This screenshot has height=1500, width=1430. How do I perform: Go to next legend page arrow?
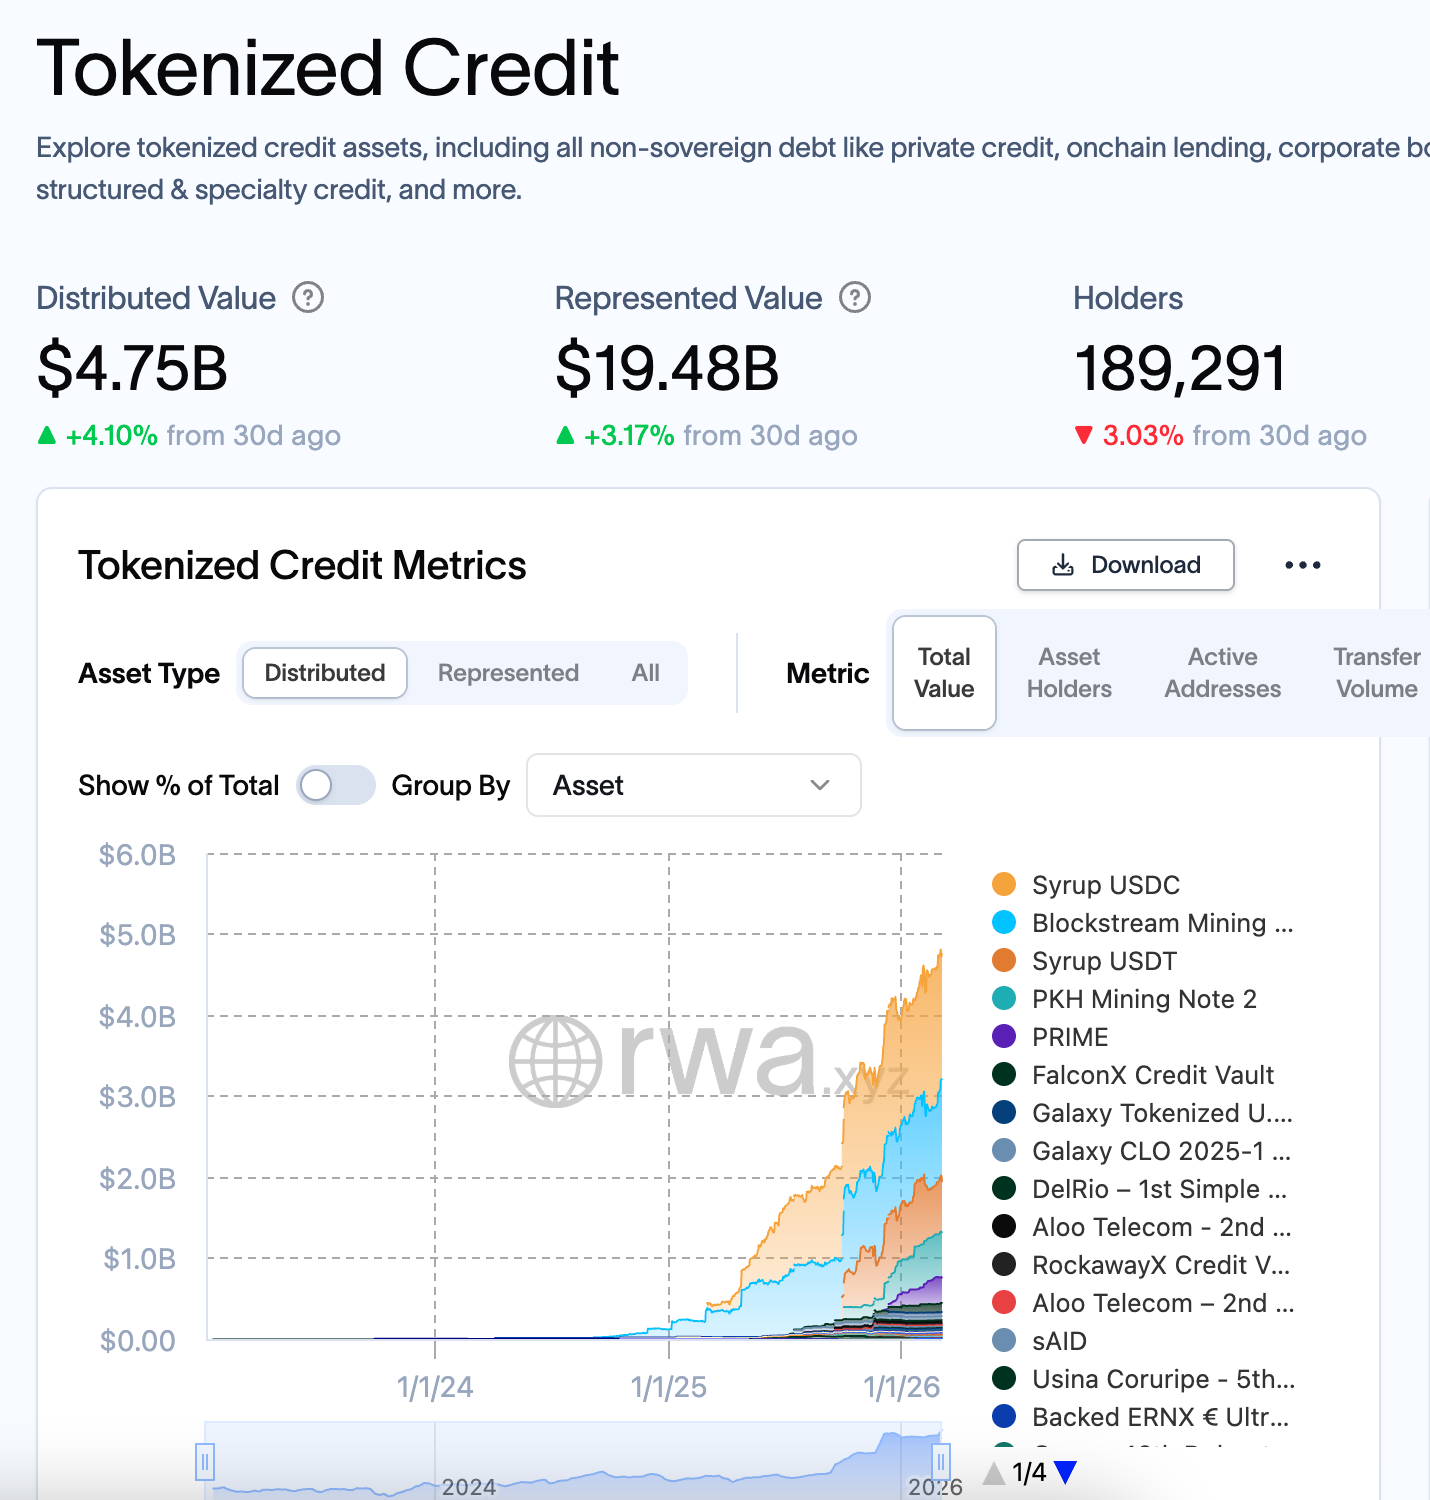[1066, 1472]
